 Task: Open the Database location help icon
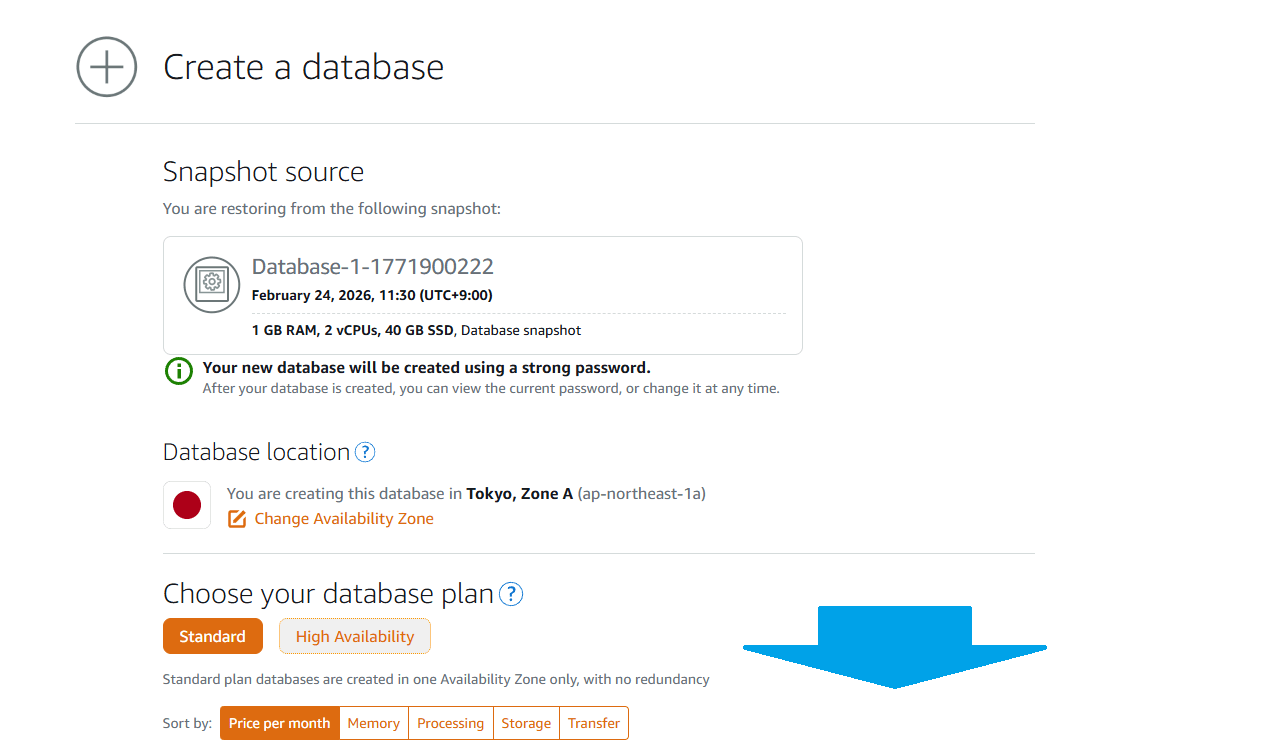(365, 452)
